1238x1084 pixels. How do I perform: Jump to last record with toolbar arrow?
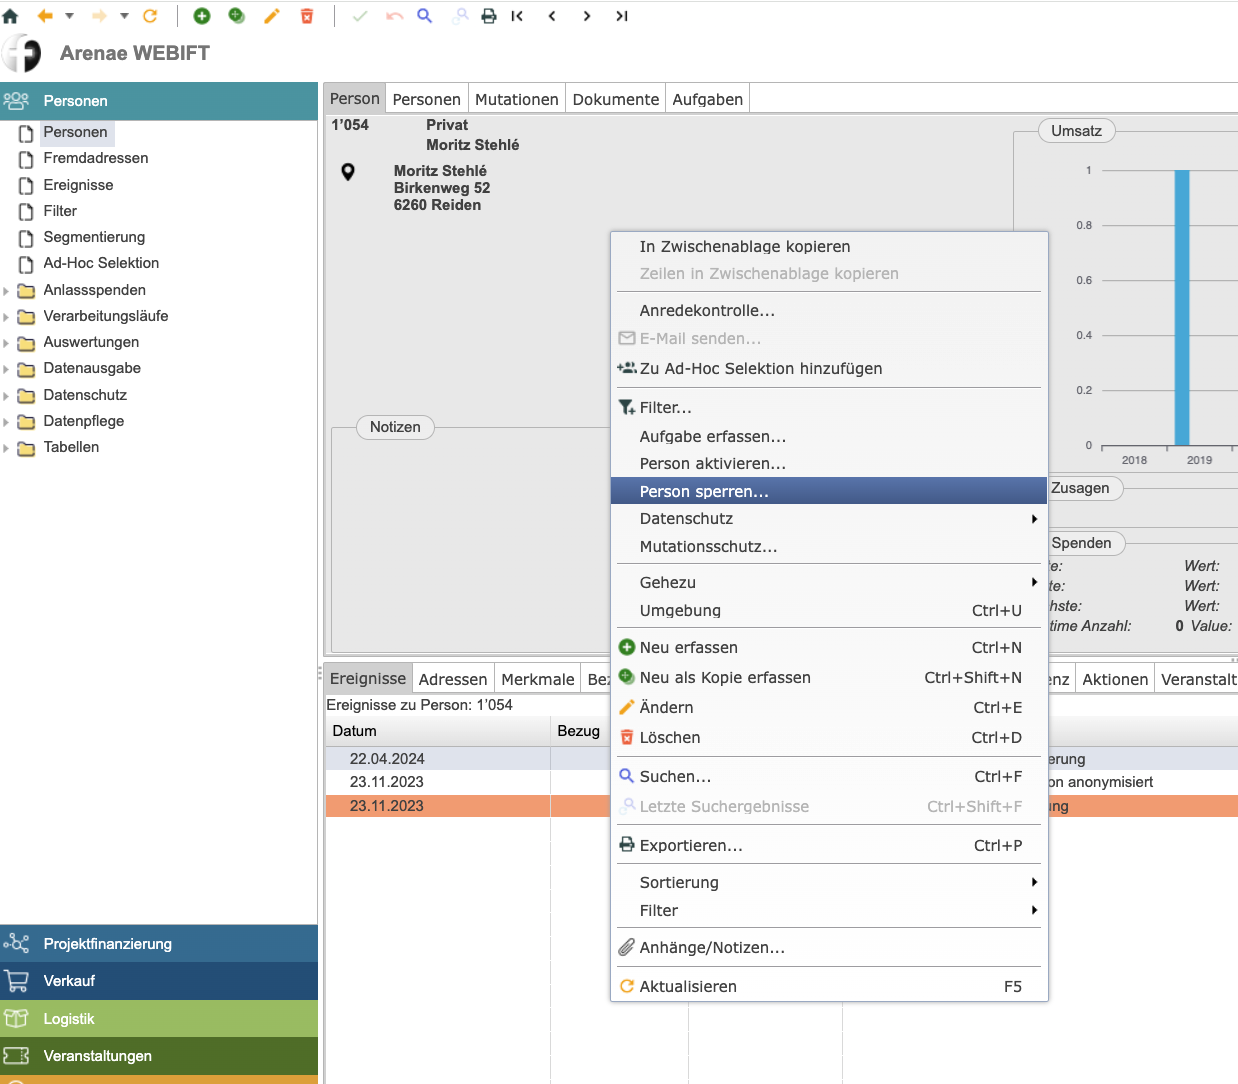pos(621,16)
